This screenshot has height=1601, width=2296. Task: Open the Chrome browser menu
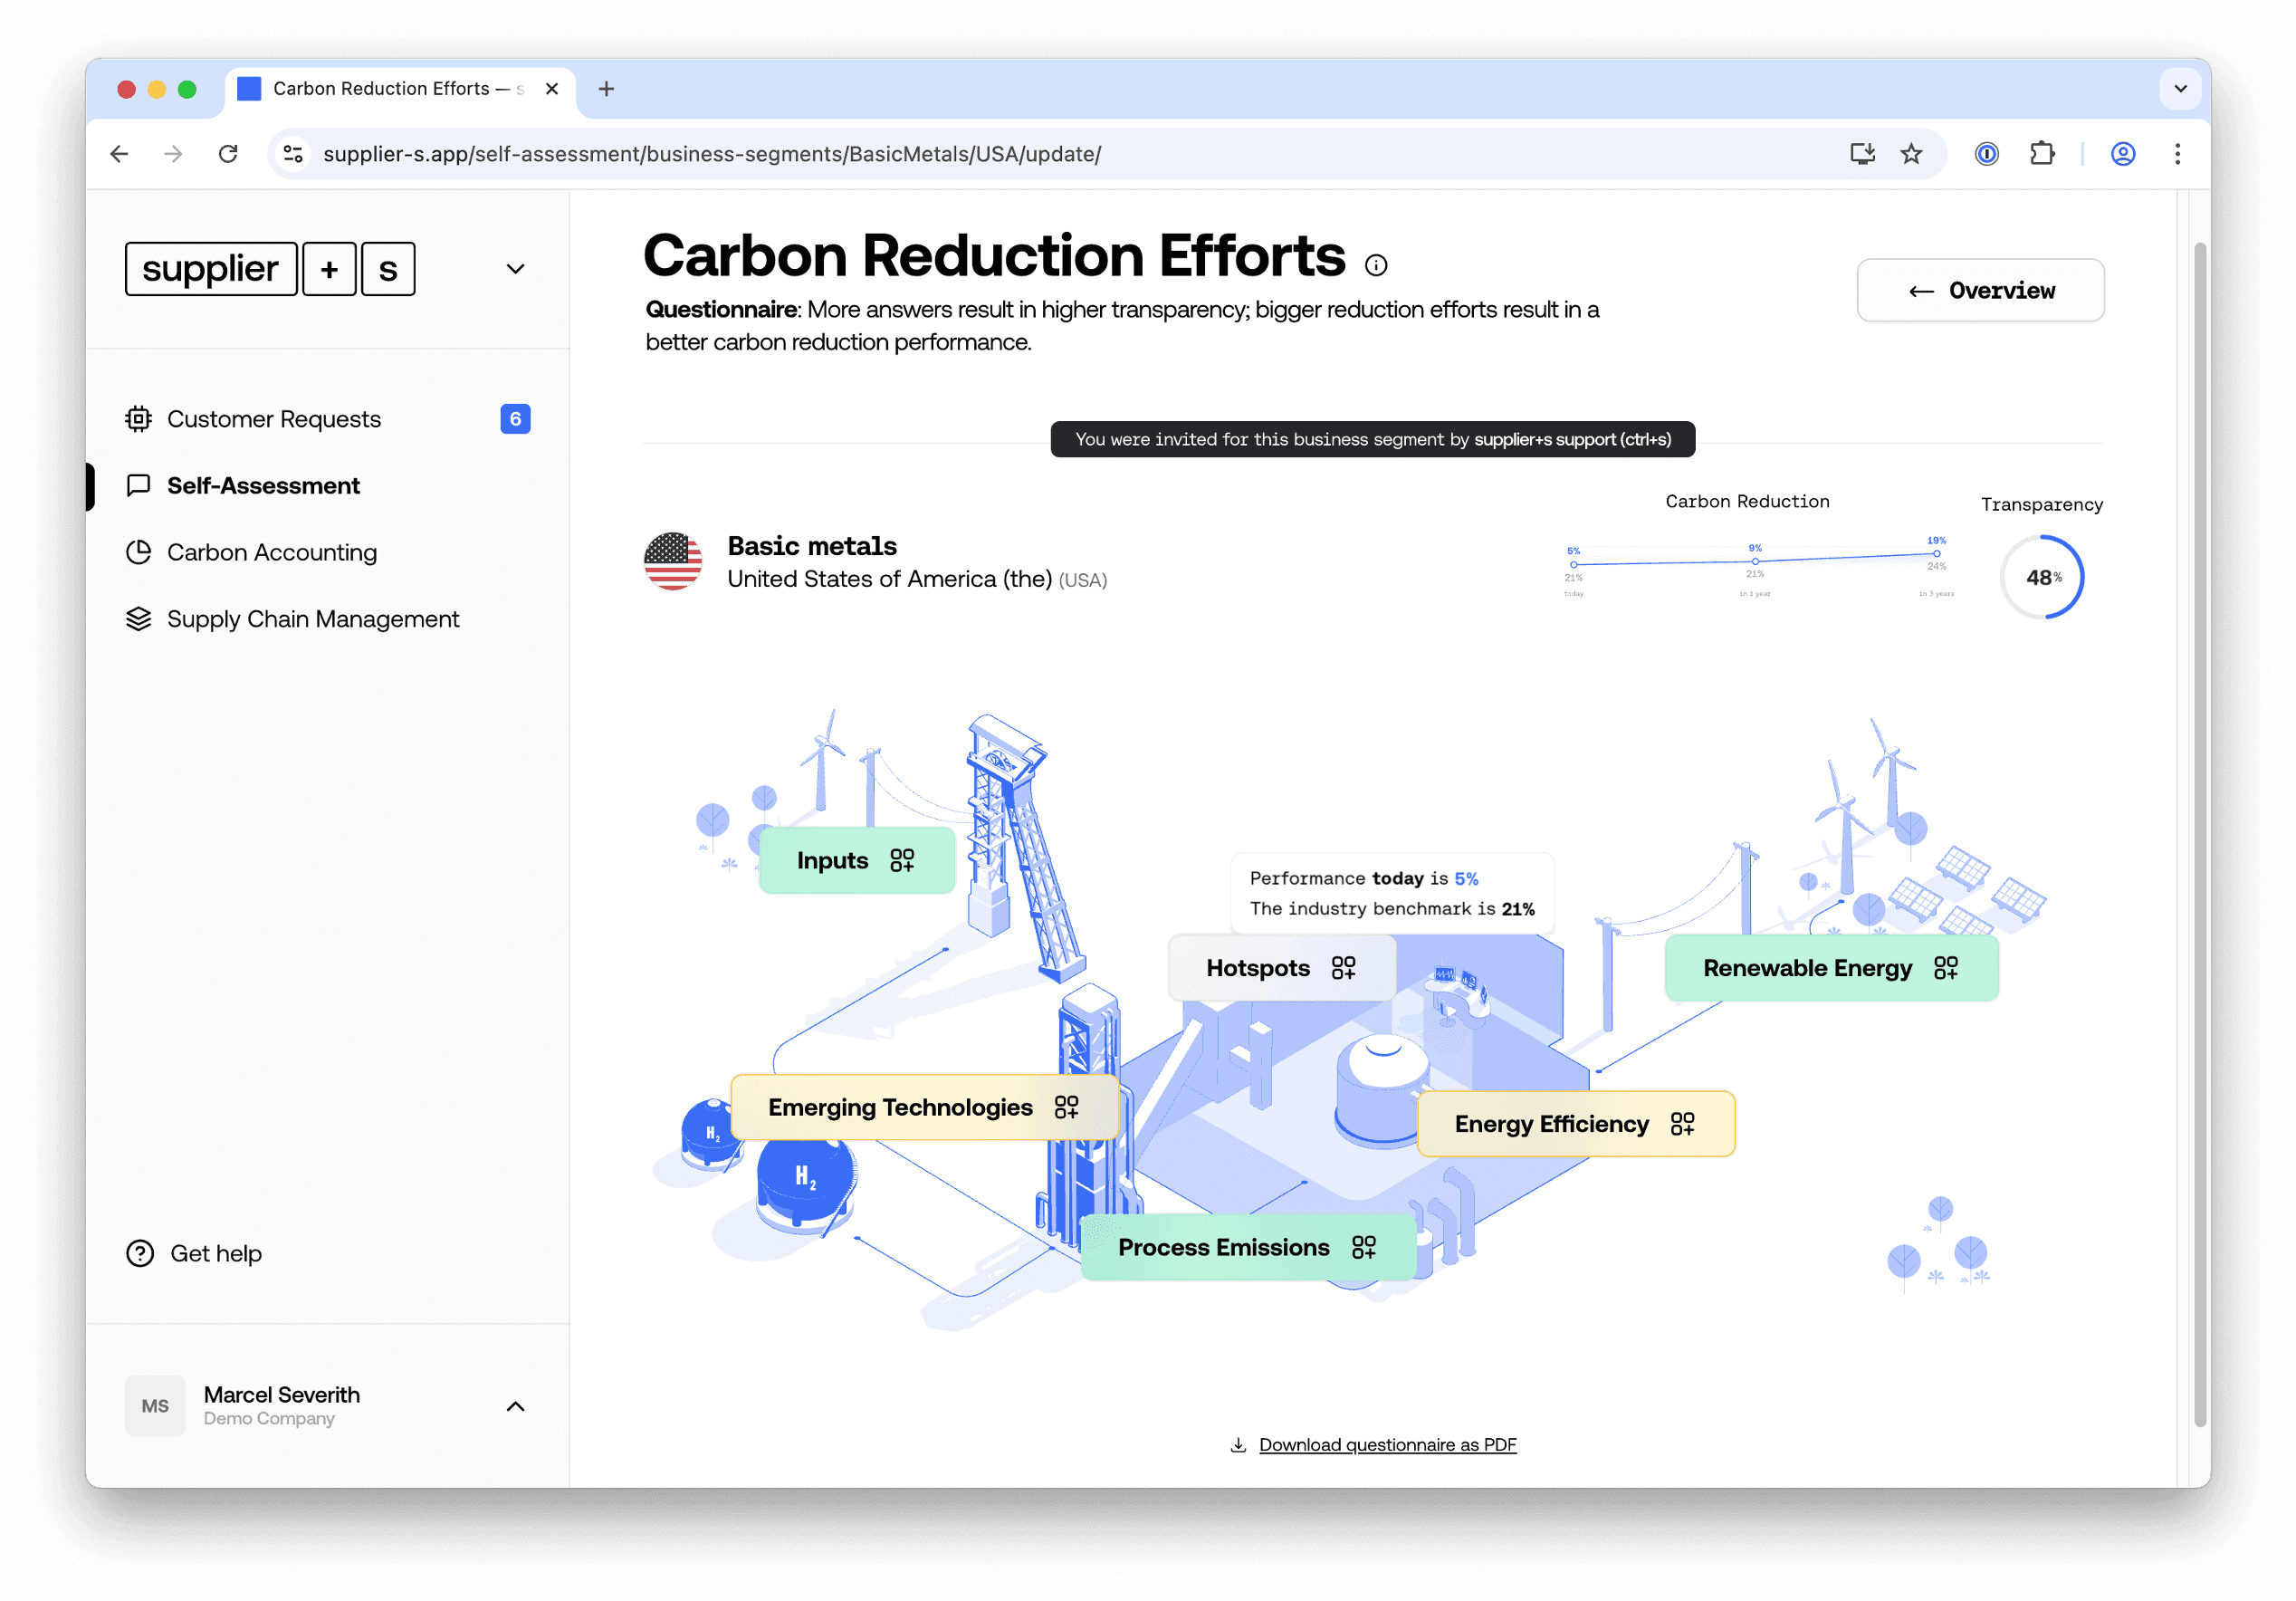pos(2178,154)
